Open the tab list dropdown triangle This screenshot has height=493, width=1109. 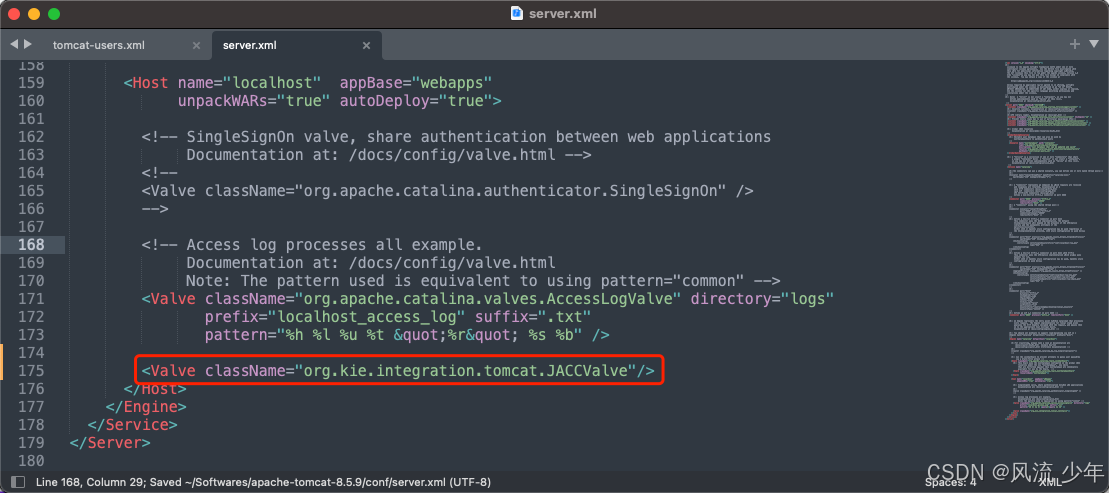pyautogui.click(x=1093, y=45)
